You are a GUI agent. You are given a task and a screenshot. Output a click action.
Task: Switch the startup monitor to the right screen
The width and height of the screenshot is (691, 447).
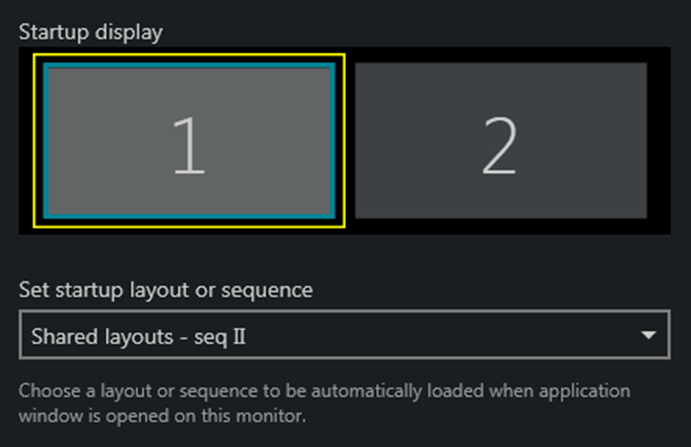coord(500,140)
